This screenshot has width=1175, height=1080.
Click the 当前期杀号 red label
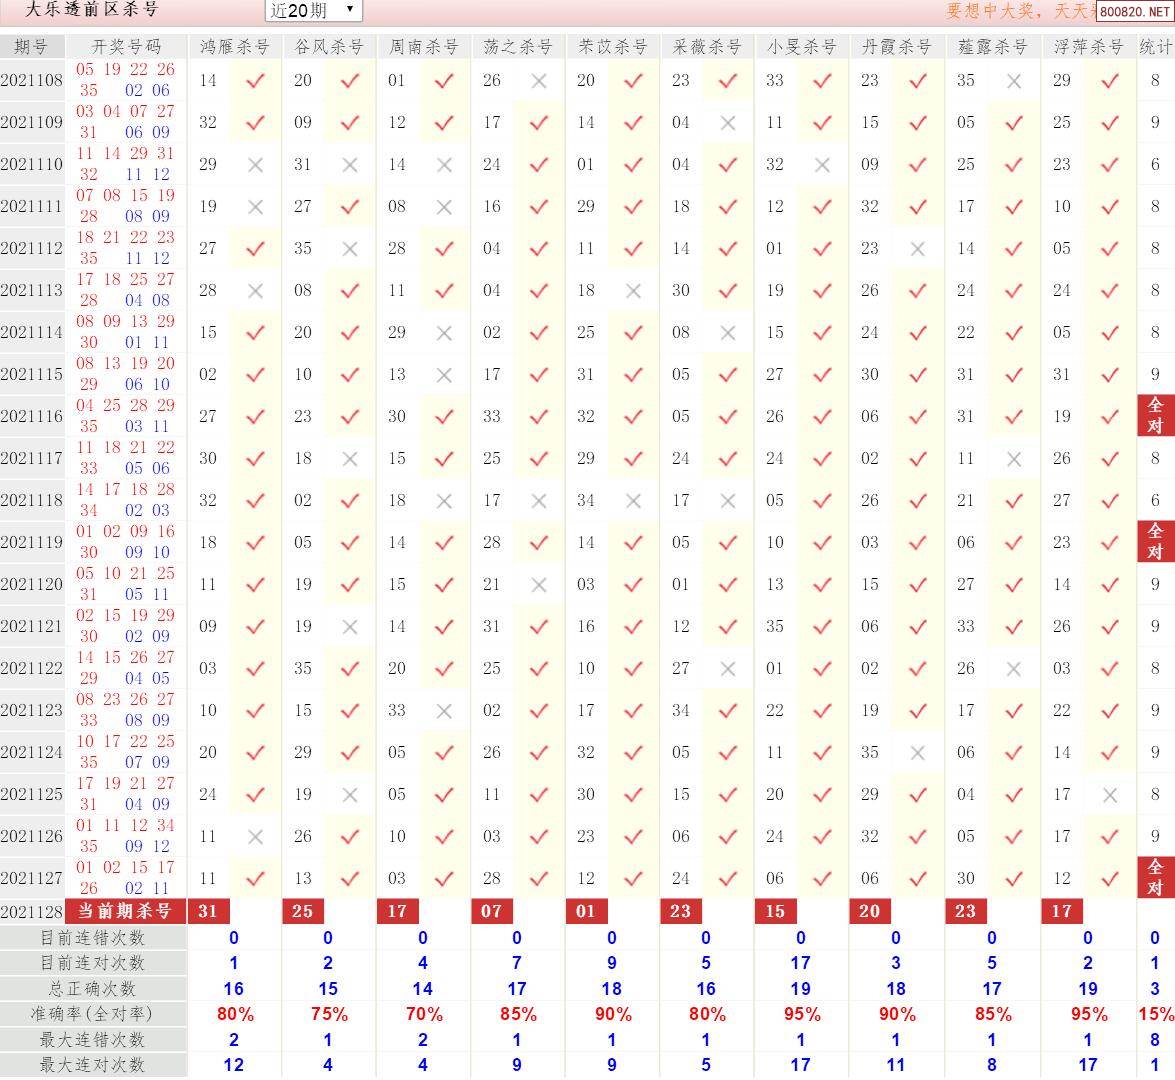click(x=126, y=911)
